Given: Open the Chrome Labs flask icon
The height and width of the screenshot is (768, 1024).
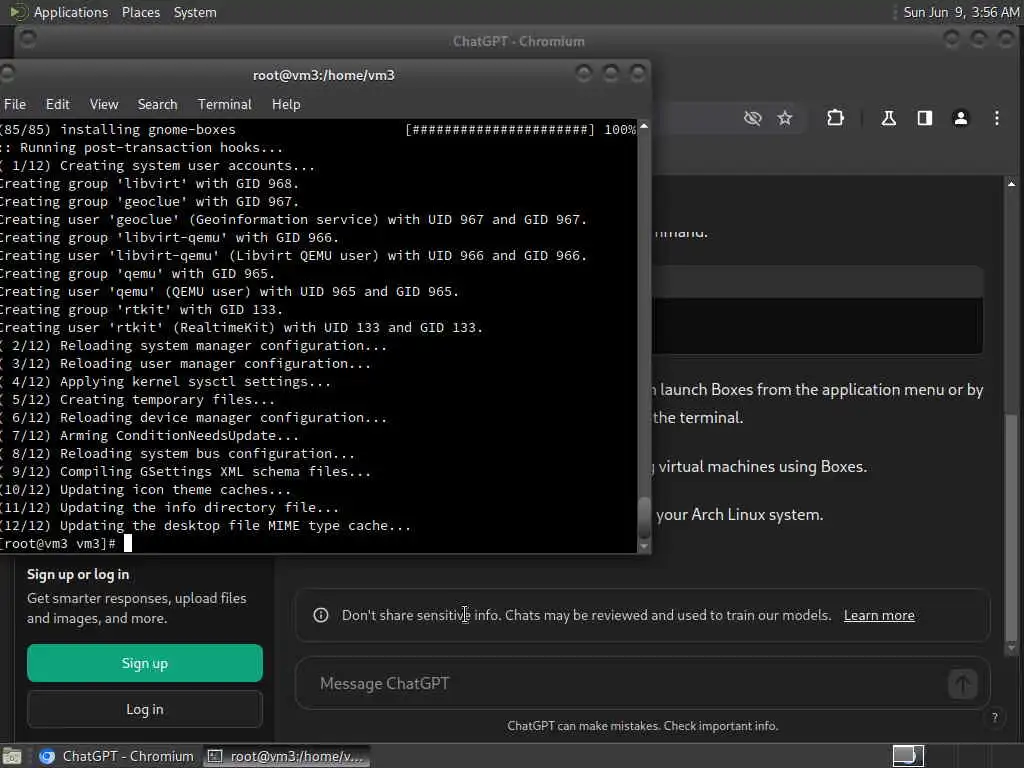Looking at the screenshot, I should 888,118.
